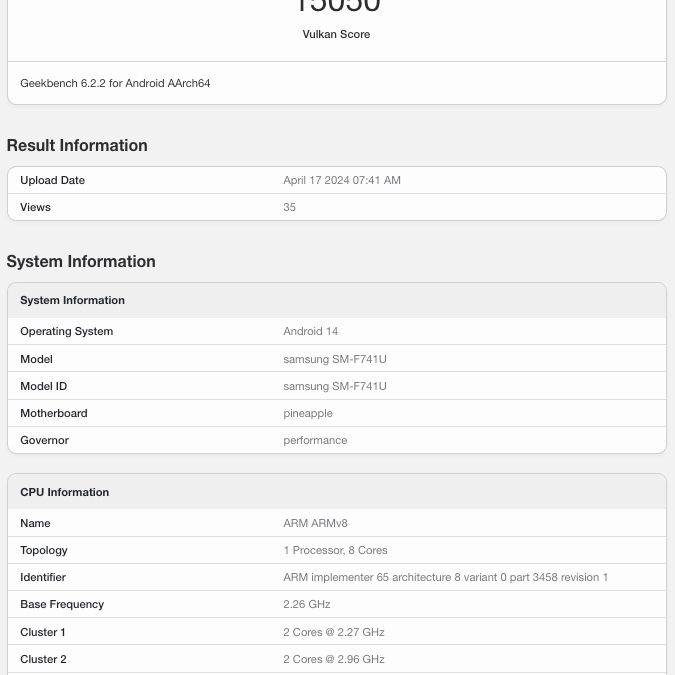This screenshot has width=675, height=675.
Task: Select the ARM ARMv8 name value
Action: click(315, 523)
